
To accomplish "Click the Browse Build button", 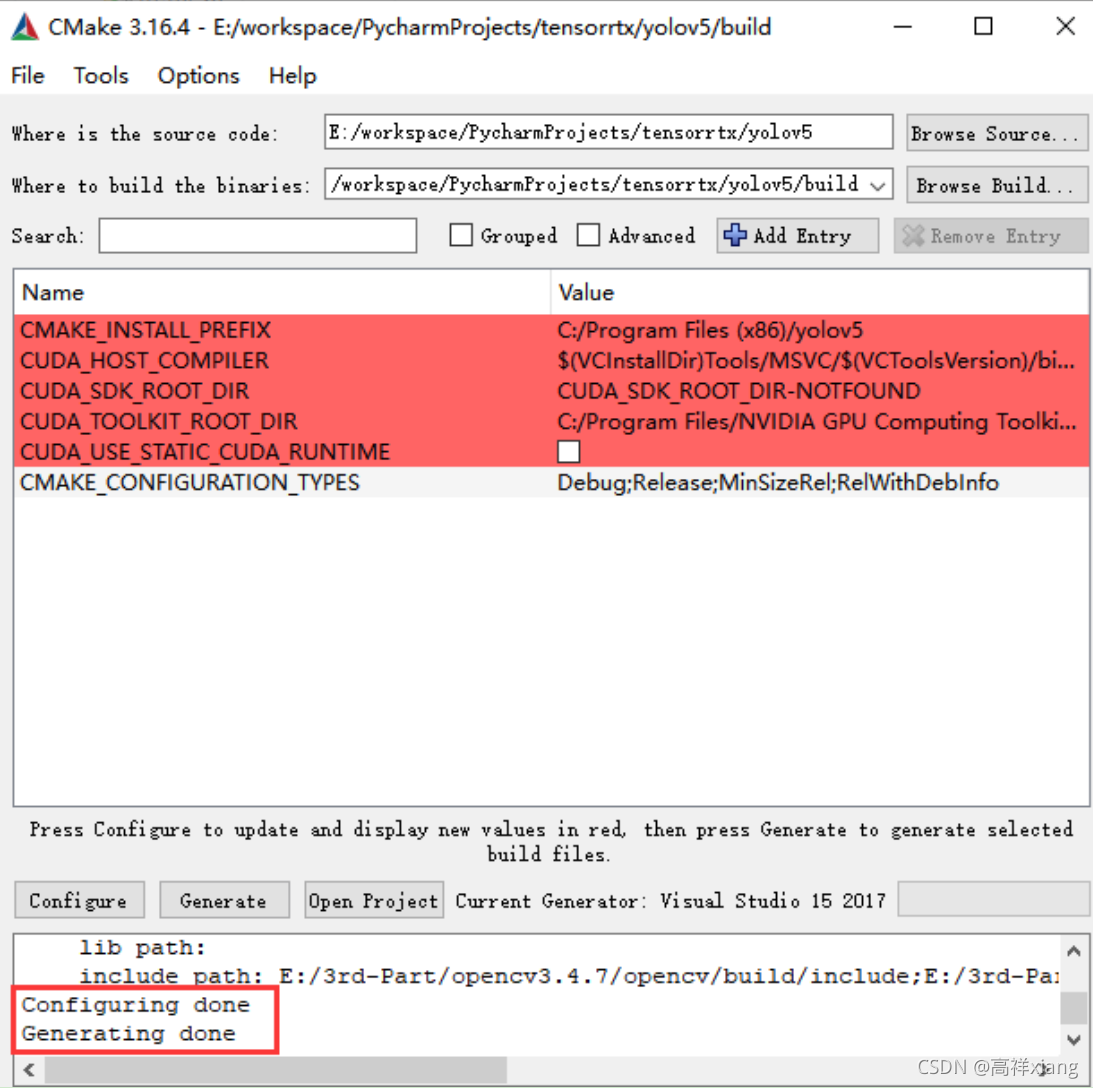I will click(996, 185).
